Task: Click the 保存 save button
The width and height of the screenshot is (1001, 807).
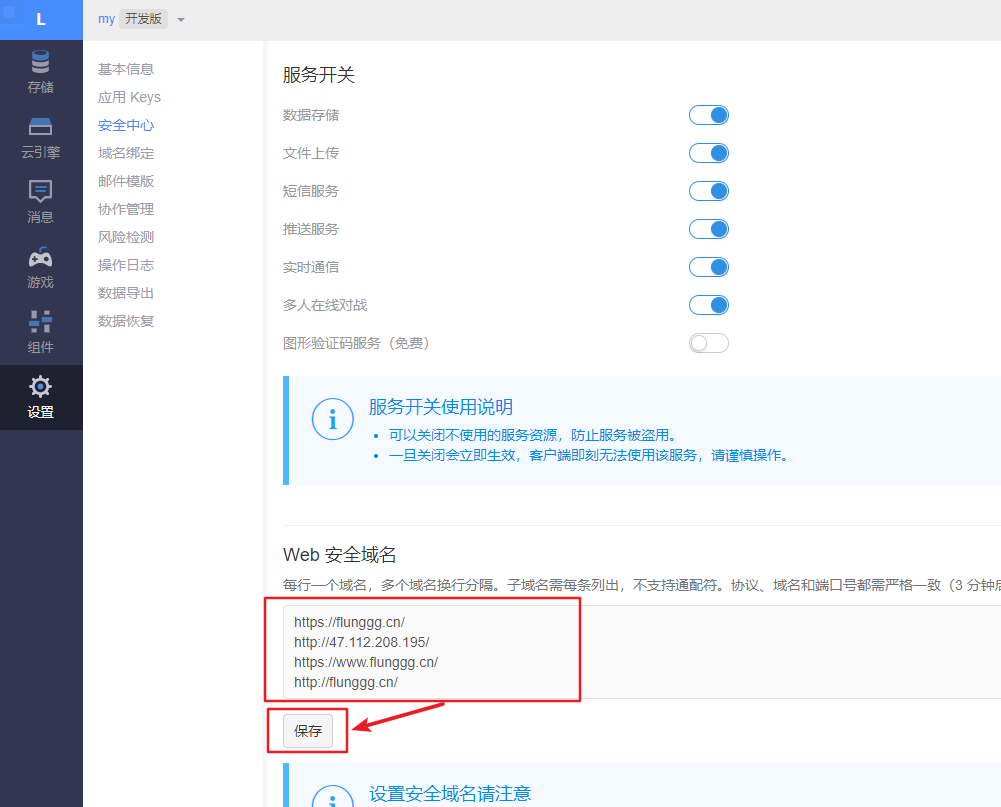Action: click(x=308, y=730)
